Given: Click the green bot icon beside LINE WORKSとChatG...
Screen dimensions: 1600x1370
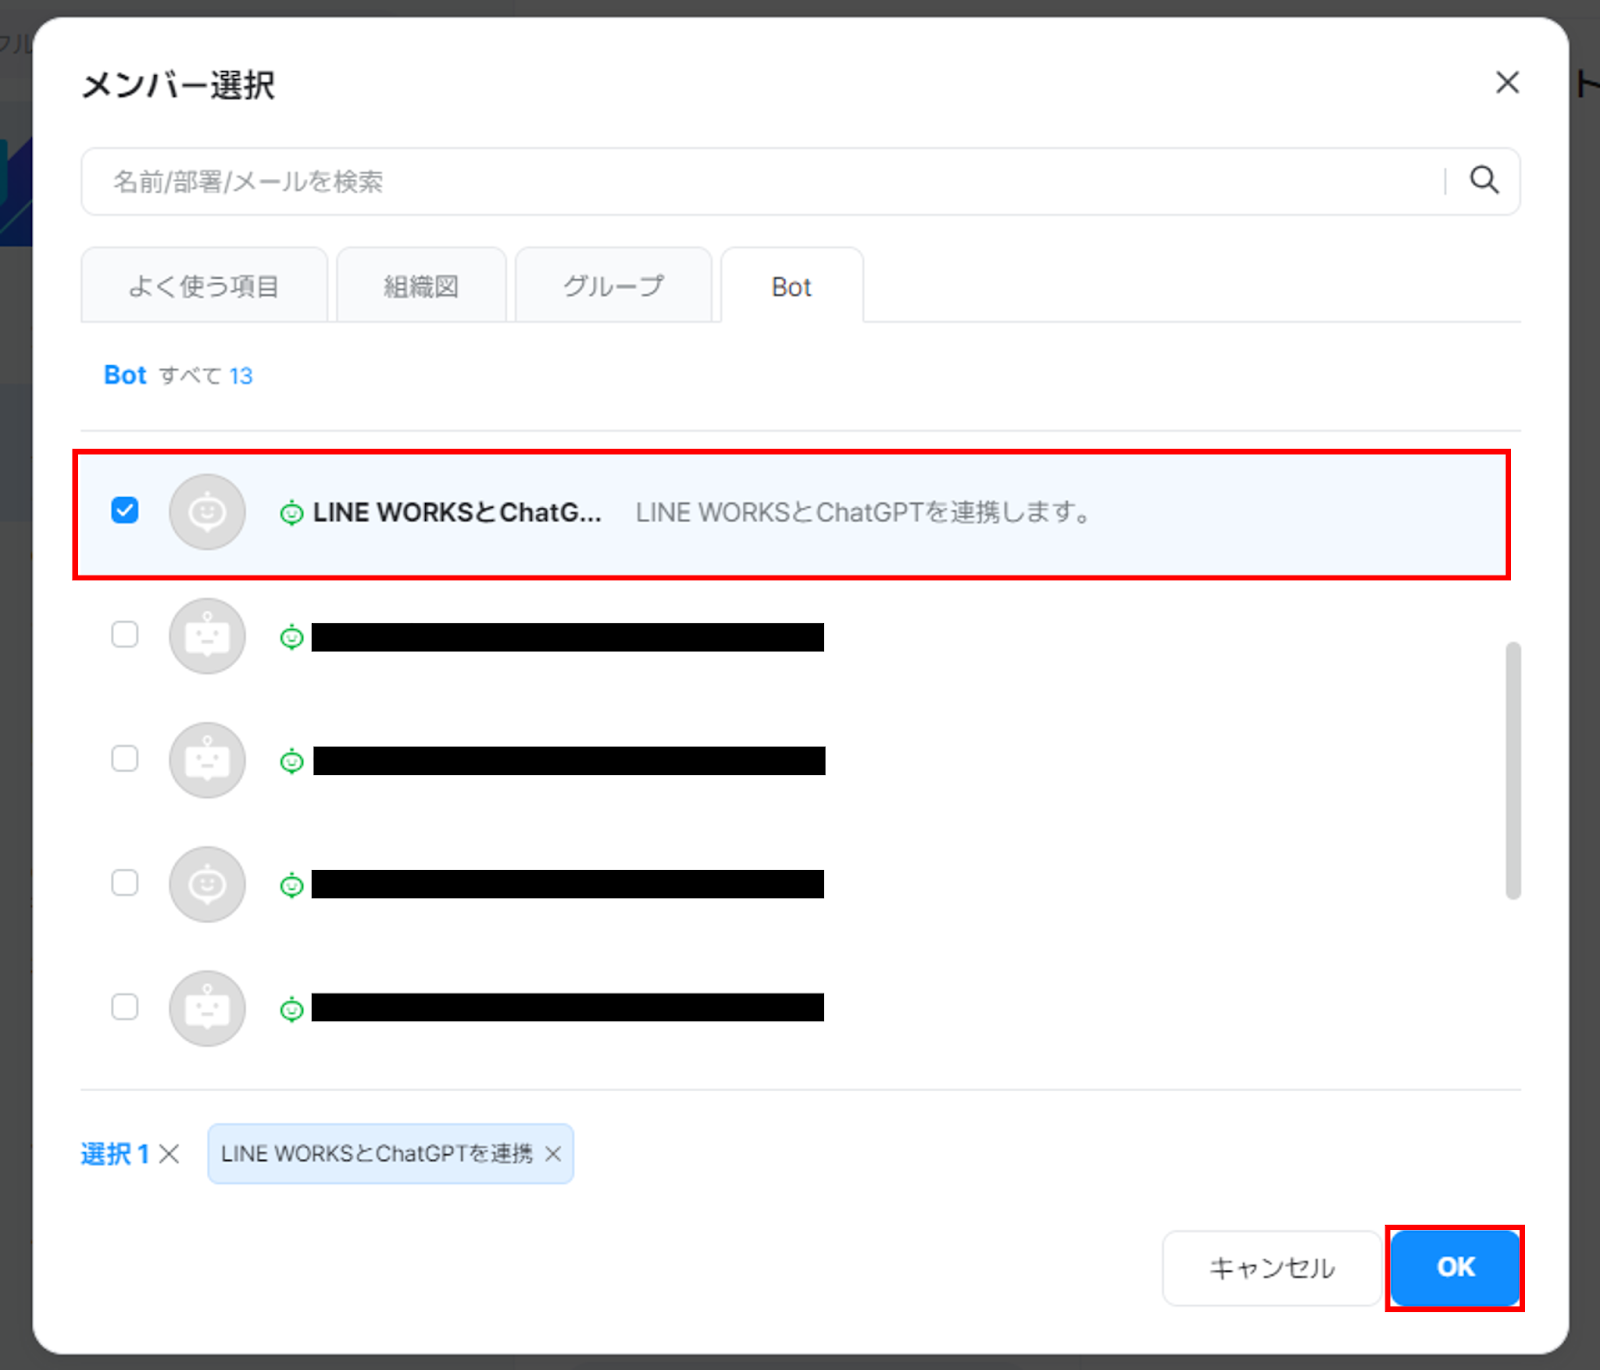Looking at the screenshot, I should click(x=291, y=513).
